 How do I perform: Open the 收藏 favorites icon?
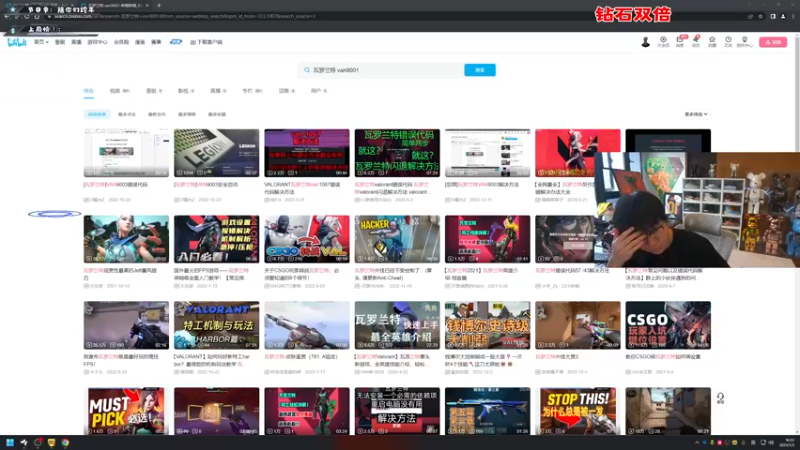(712, 42)
